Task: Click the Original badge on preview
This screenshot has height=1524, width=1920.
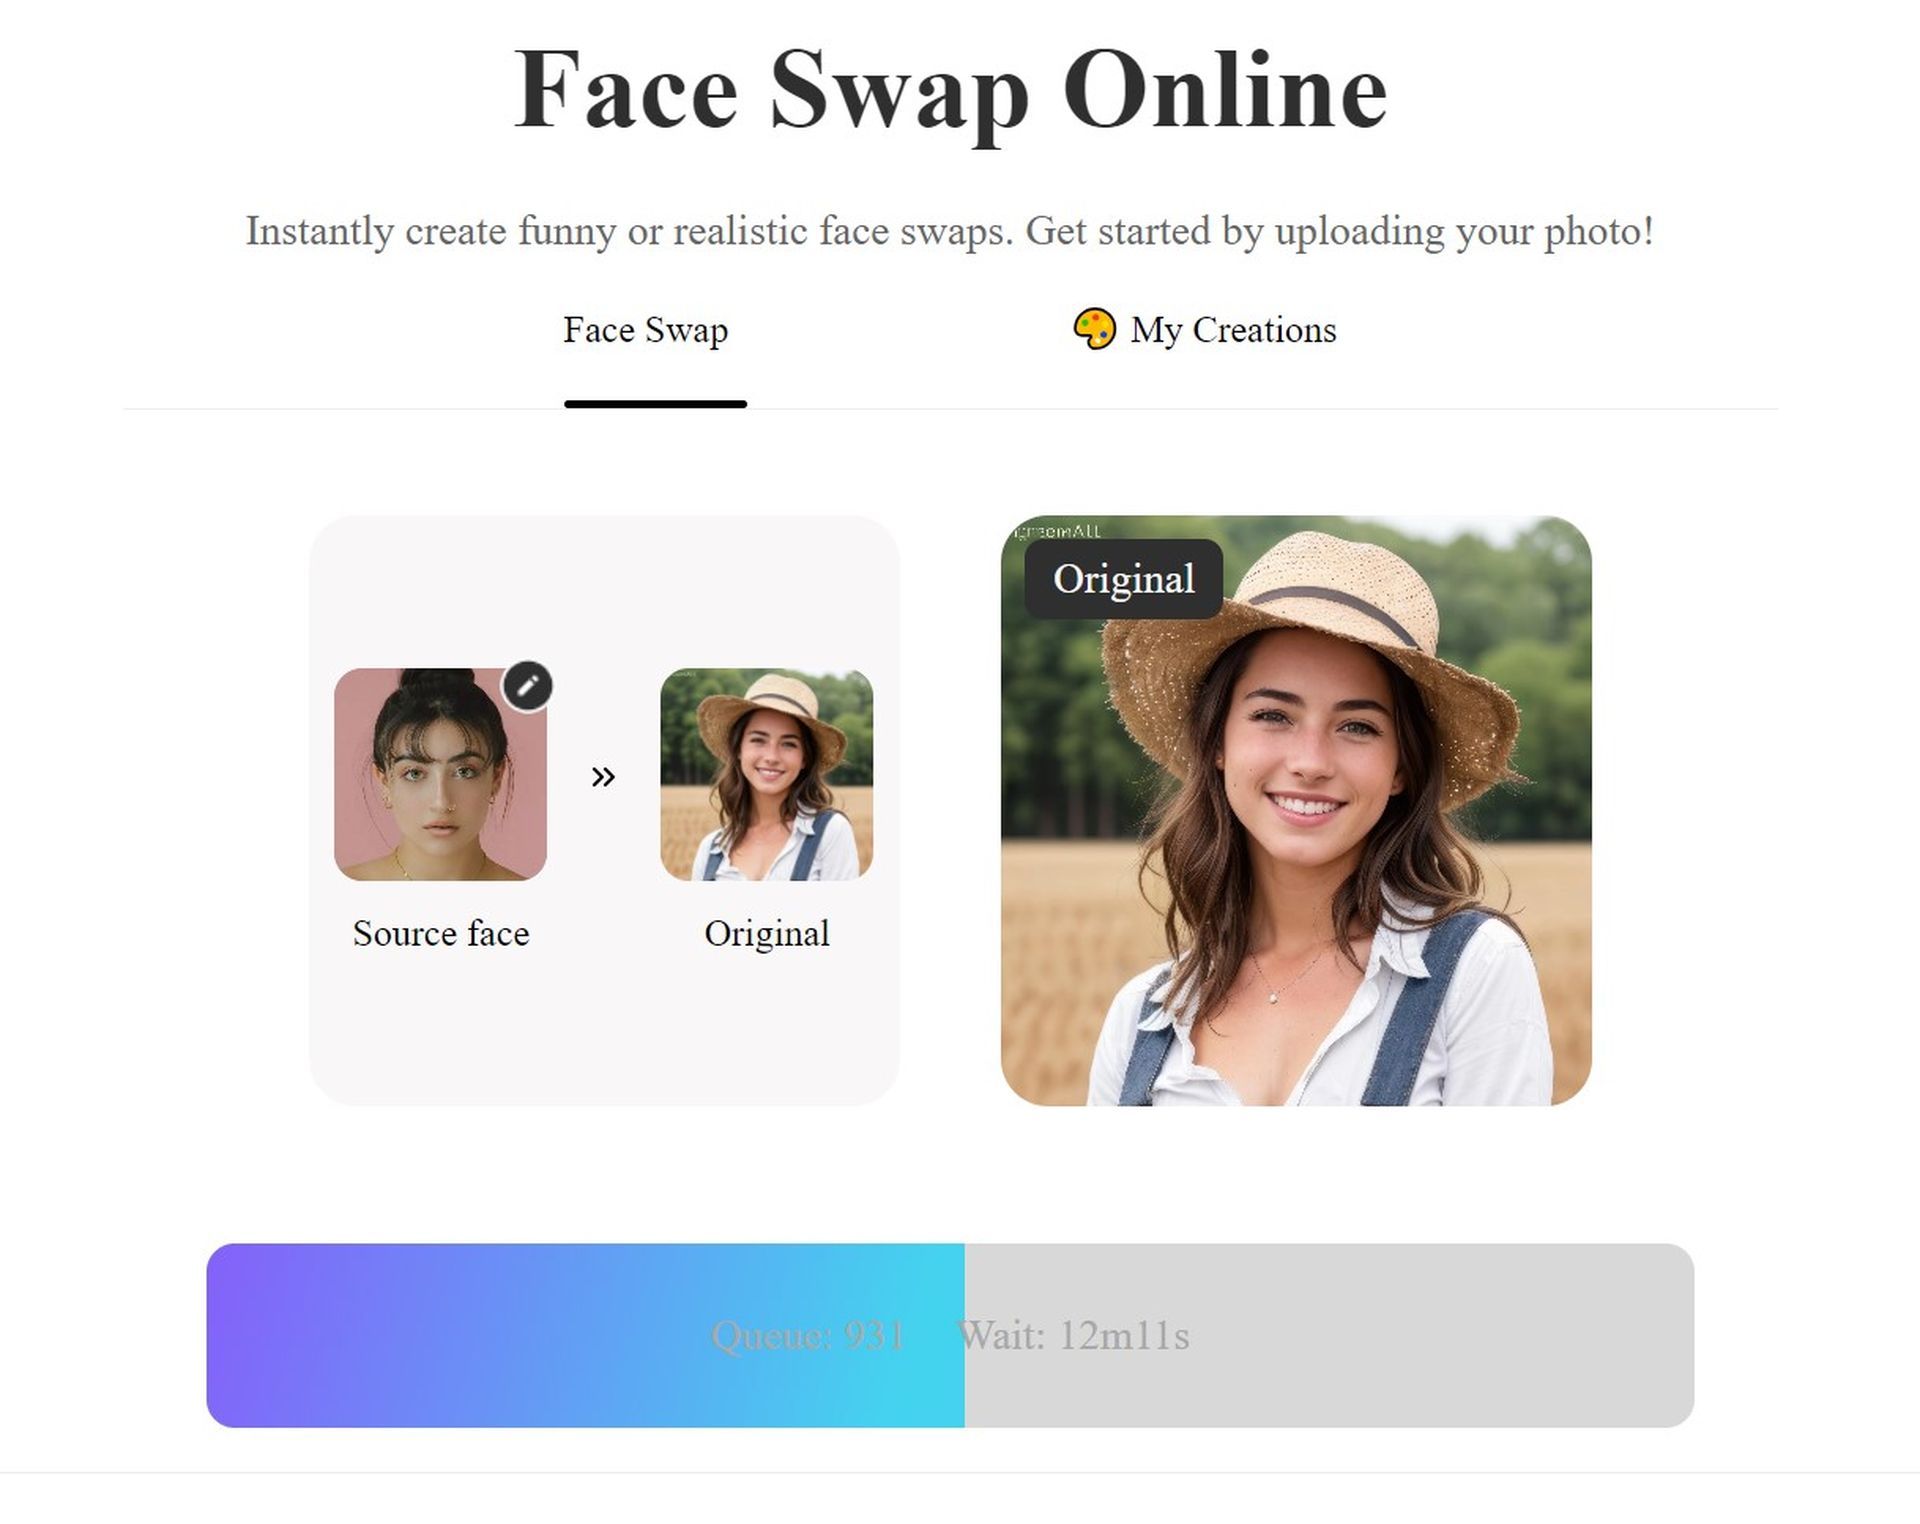Action: point(1124,579)
